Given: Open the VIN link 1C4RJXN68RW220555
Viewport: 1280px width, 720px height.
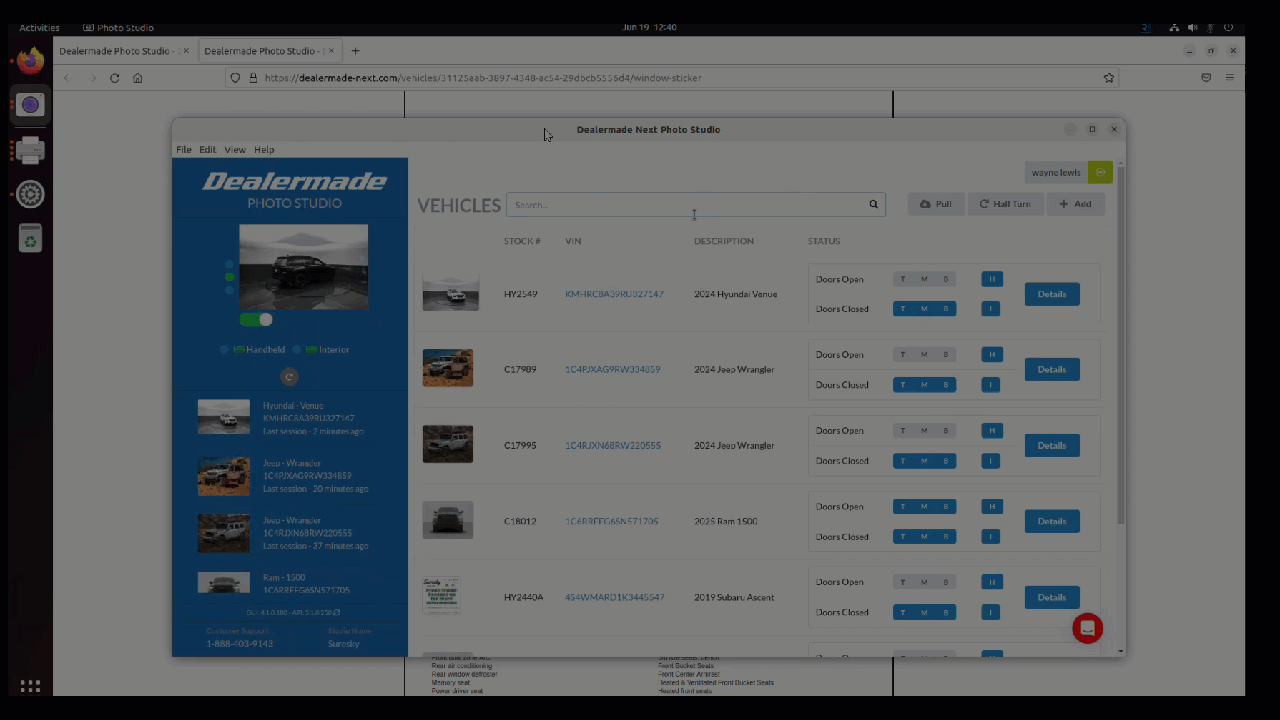Looking at the screenshot, I should [x=613, y=446].
